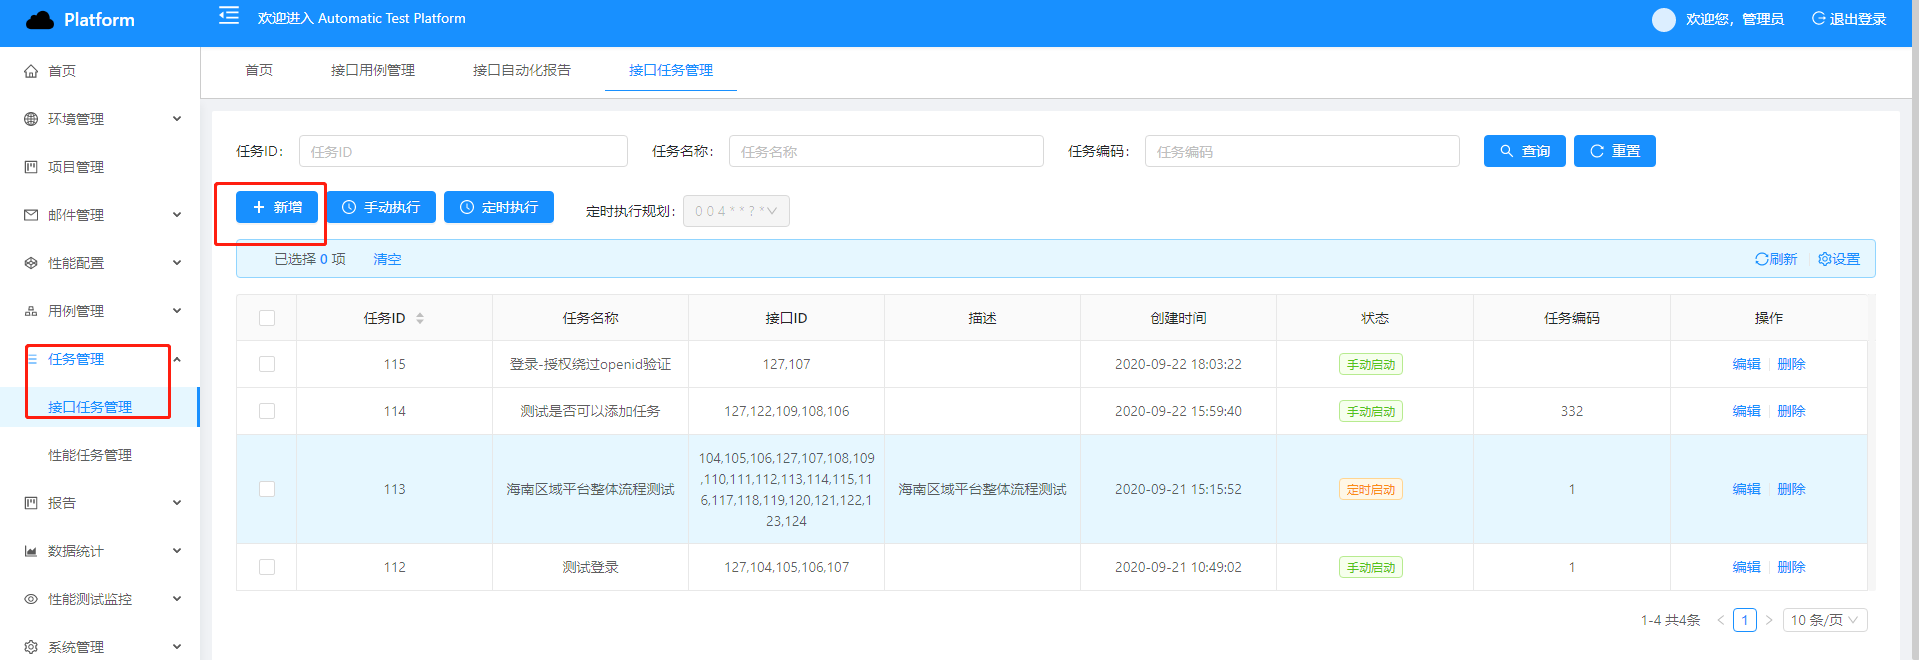Viewport: 1919px width, 660px height.
Task: Focus the 任务名称 input field
Action: 886,151
